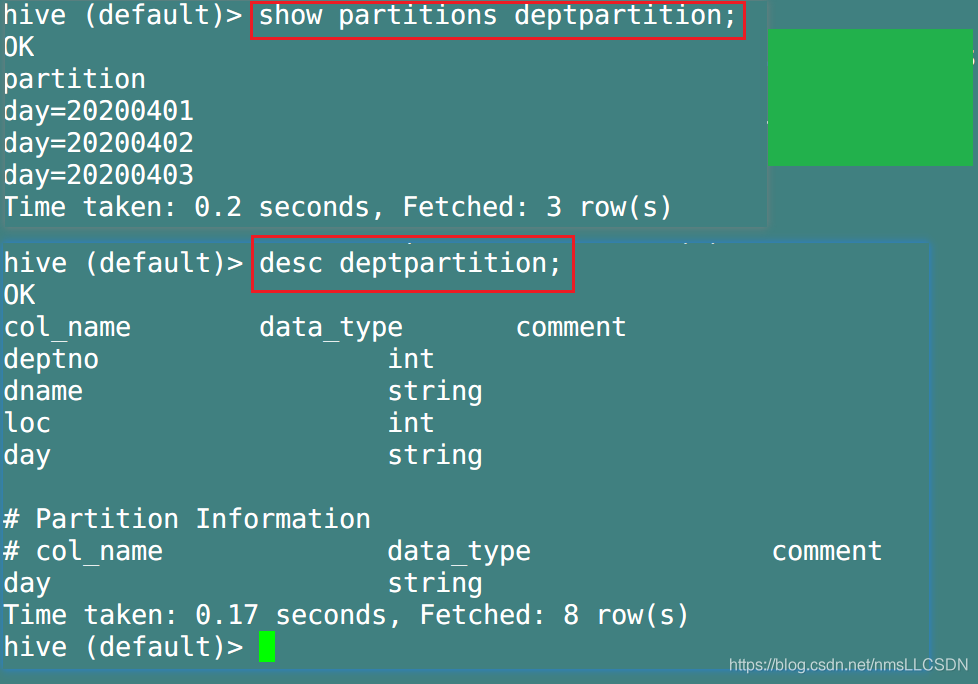Click the 'string' type in dname row
Viewport: 978px width, 684px height.
pos(435,392)
